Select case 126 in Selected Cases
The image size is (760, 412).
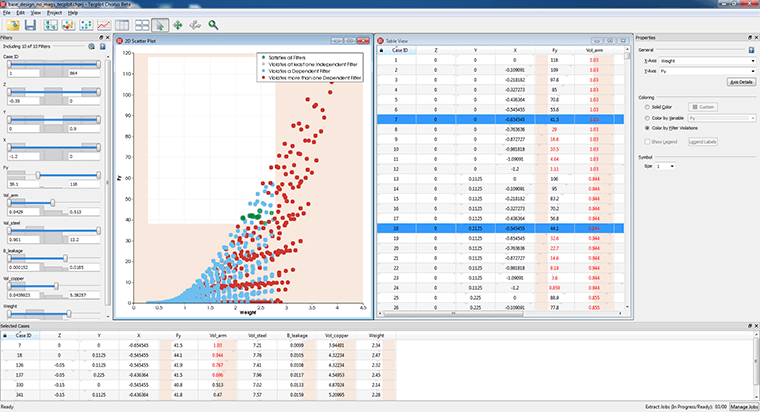point(198,365)
